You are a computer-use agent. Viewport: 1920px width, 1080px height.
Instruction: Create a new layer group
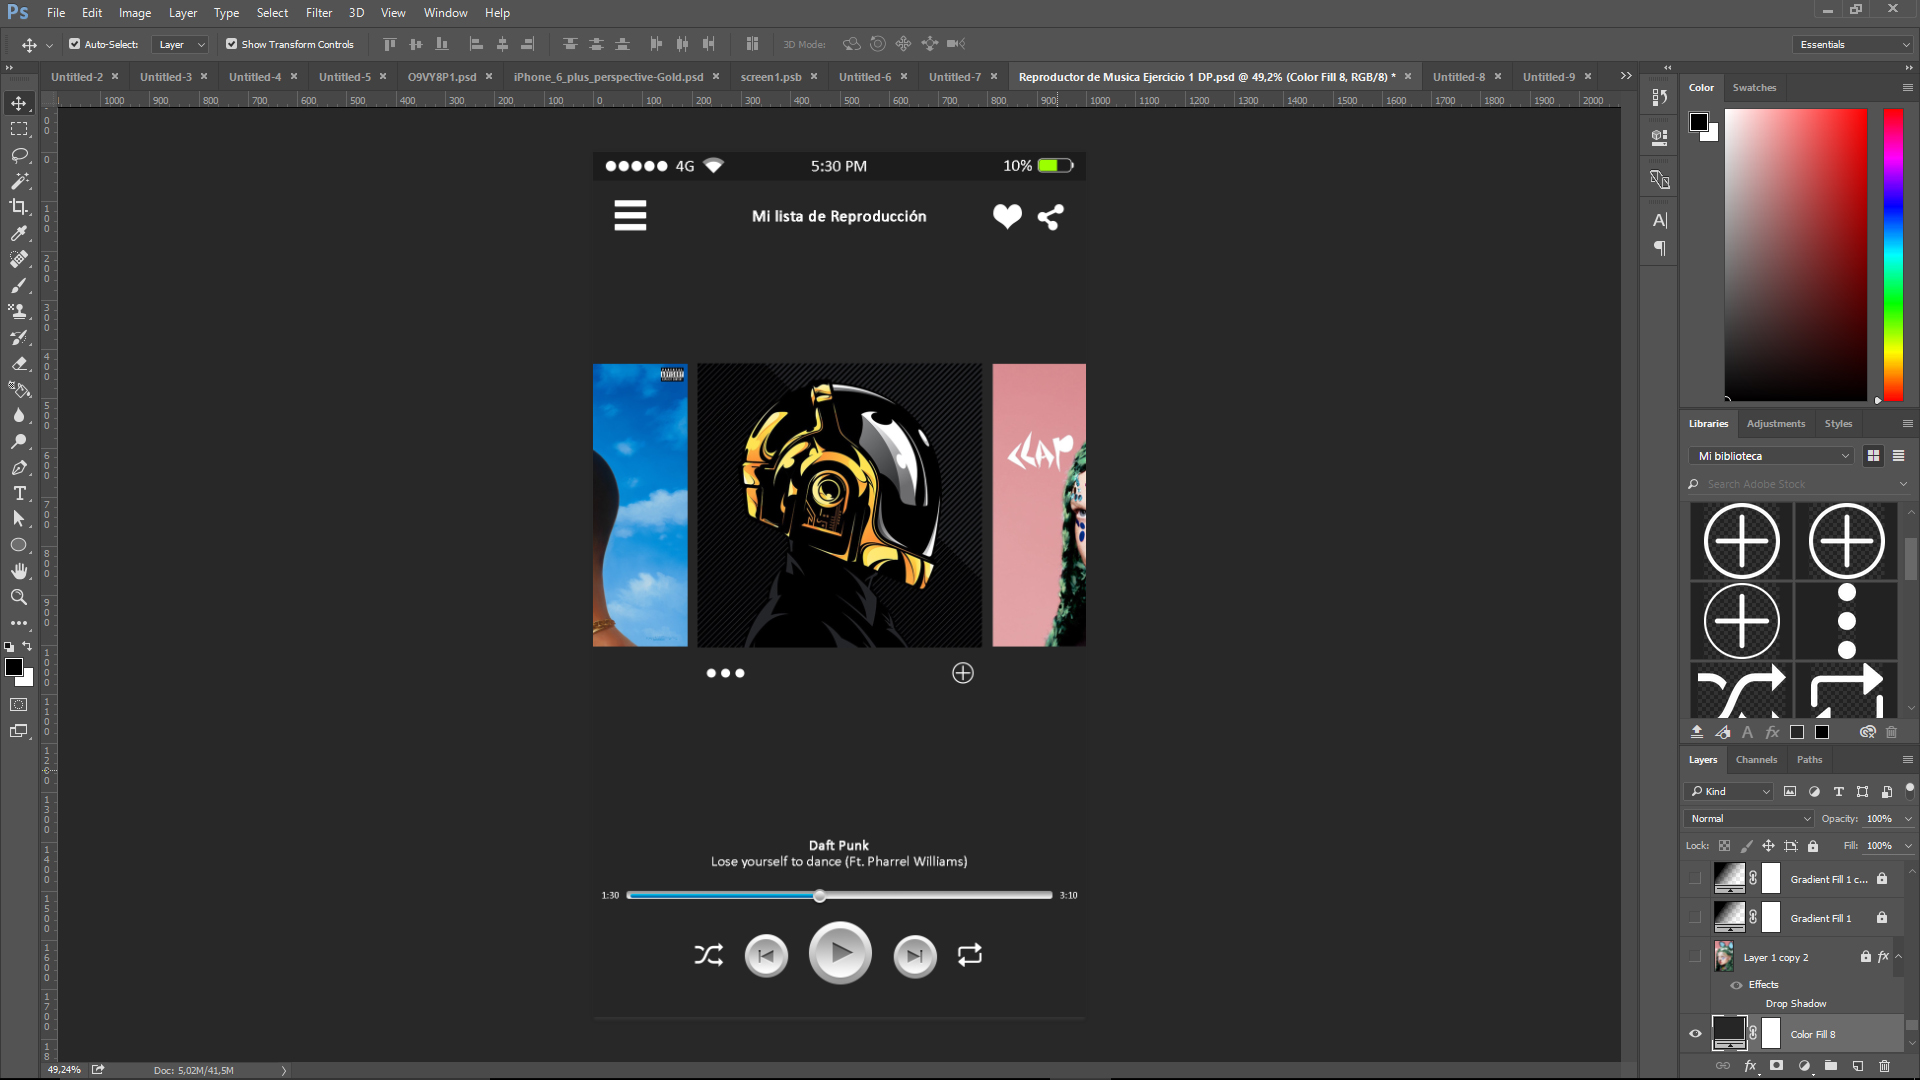pos(1831,1066)
